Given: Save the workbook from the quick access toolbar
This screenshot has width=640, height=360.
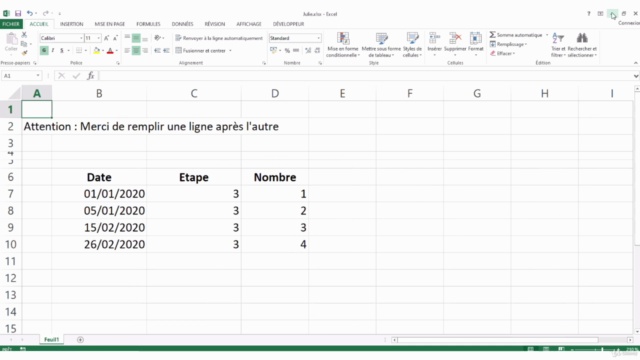Looking at the screenshot, I should pos(18,13).
